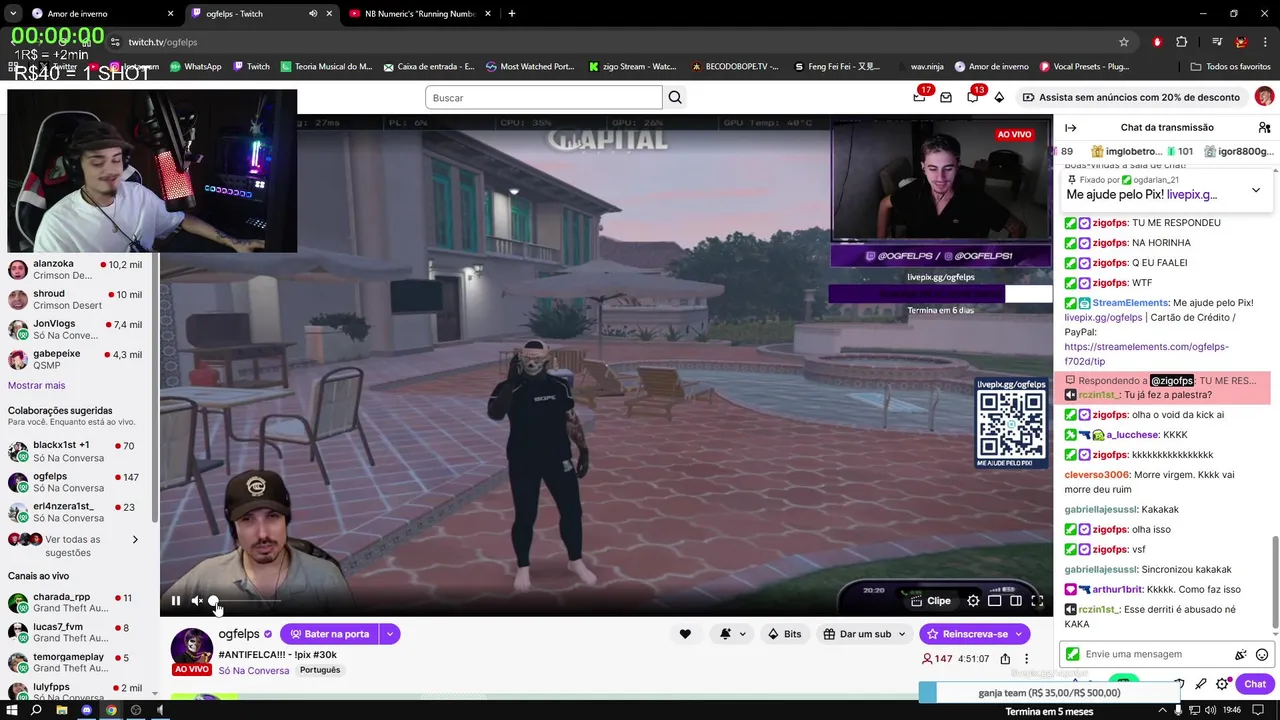Create a clip with the Clipe button
This screenshot has width=1280, height=720.
(x=930, y=601)
